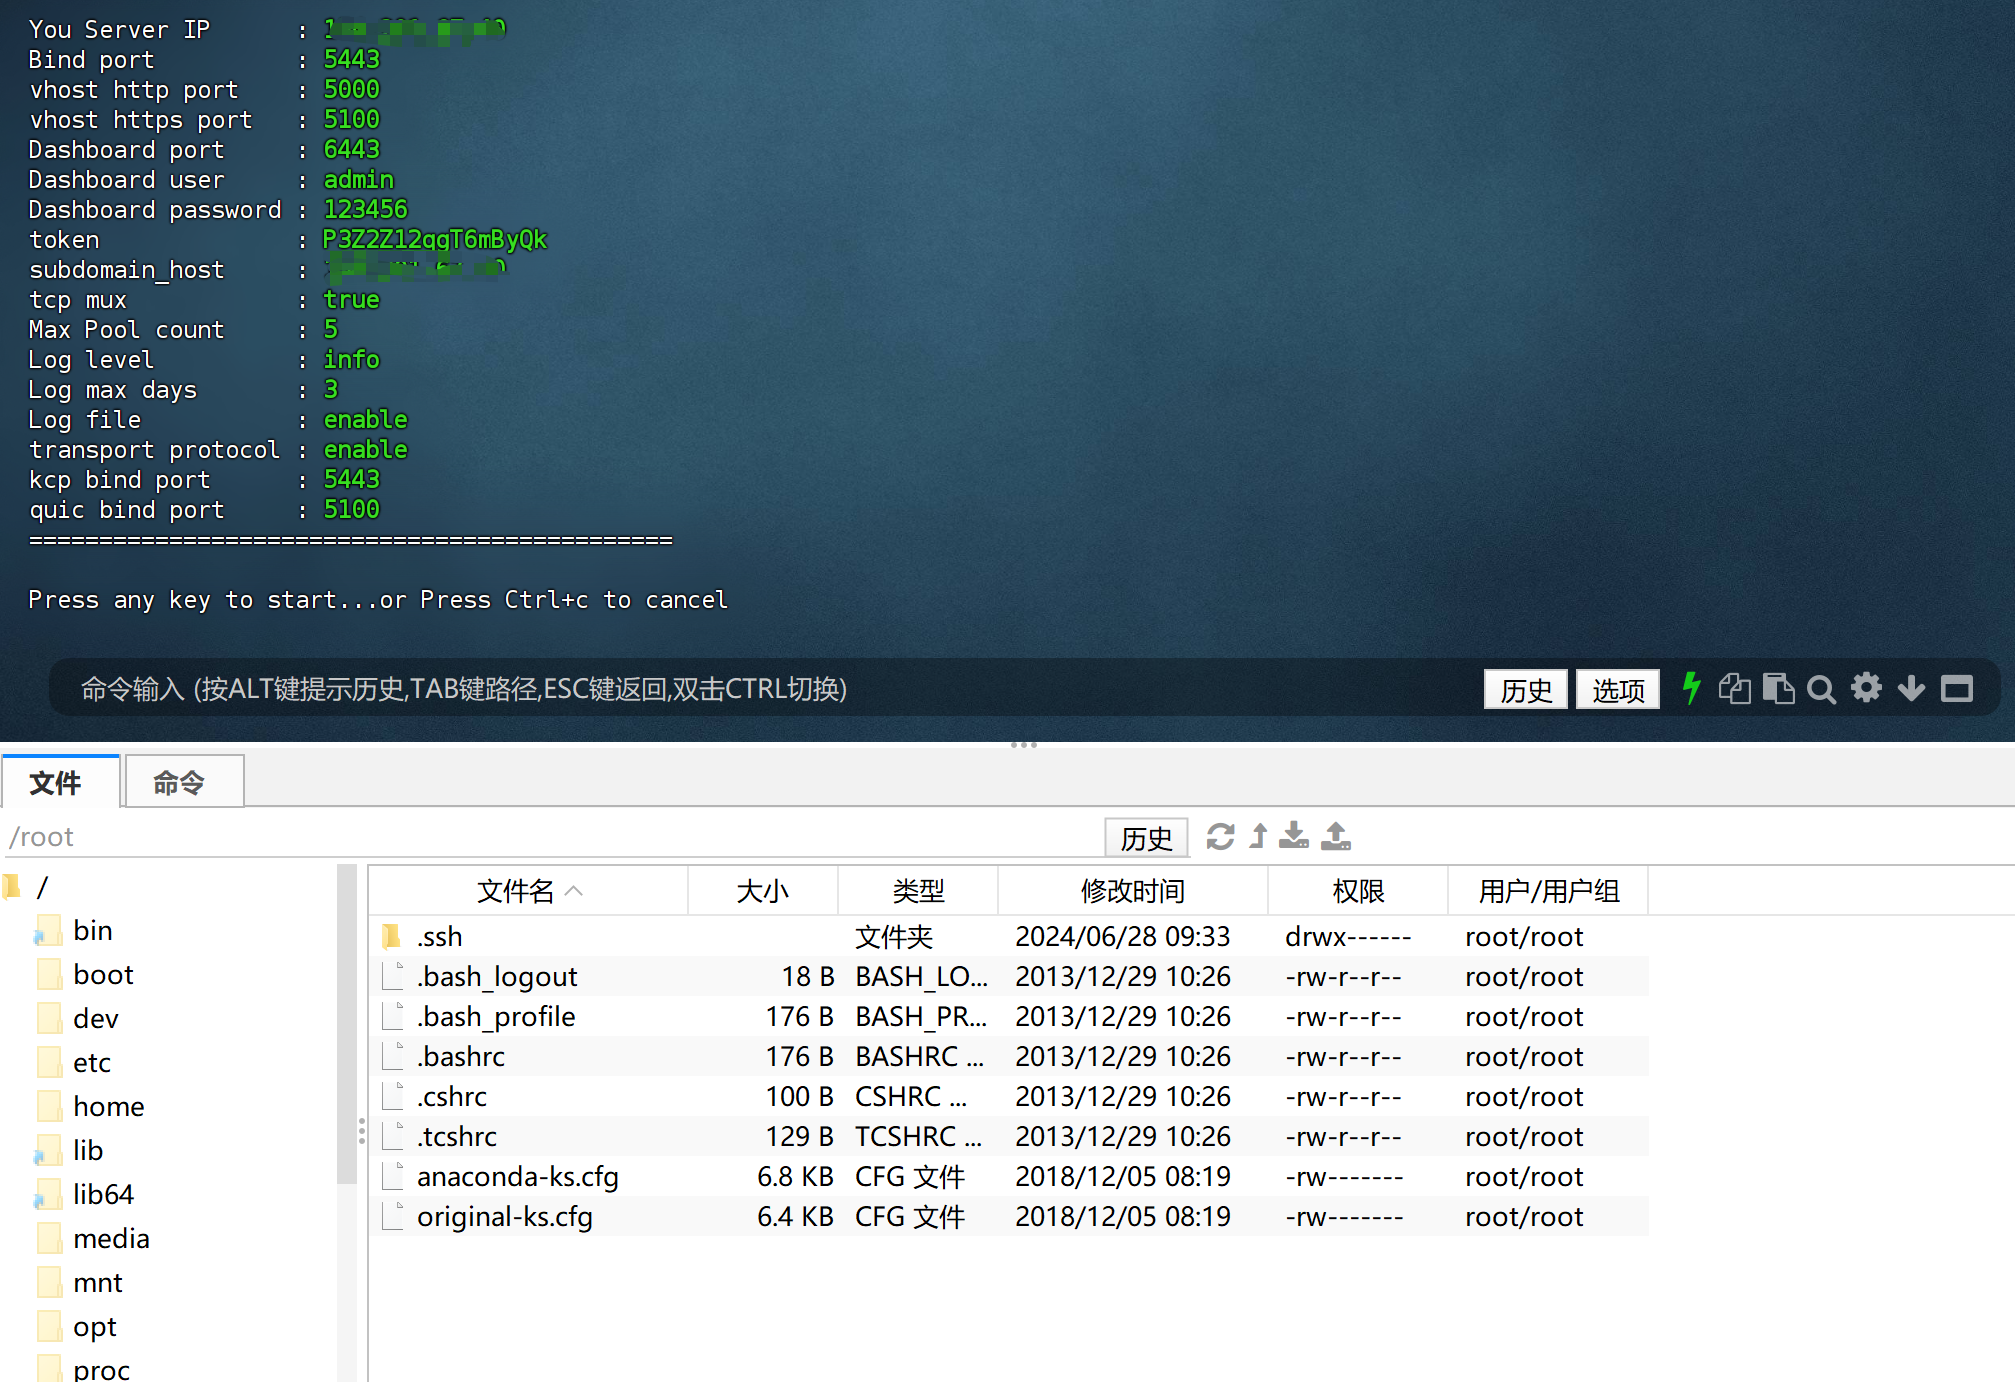Screen dimensions: 2015x1382
Task: Click the file download icon in the file panel
Action: 1294,837
